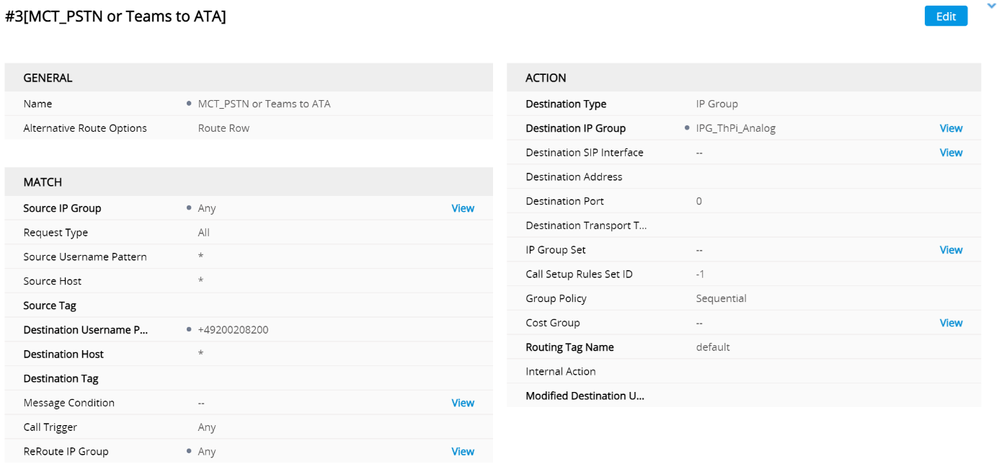Open View link for ReRoute IP Group
This screenshot has height=469, width=999.
point(462,452)
